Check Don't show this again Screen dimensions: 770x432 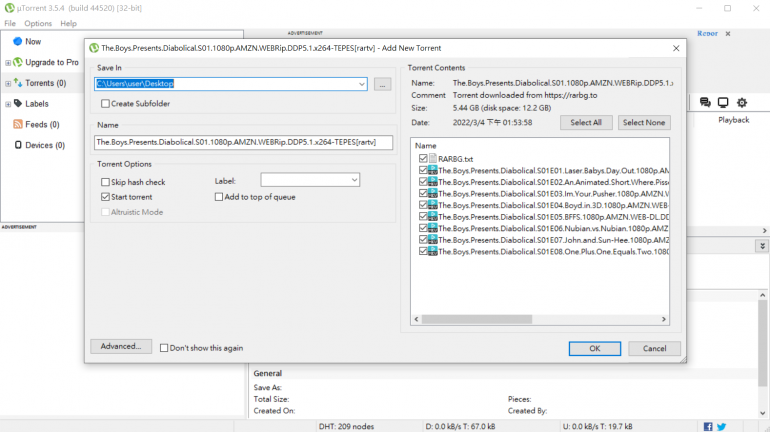[164, 348]
